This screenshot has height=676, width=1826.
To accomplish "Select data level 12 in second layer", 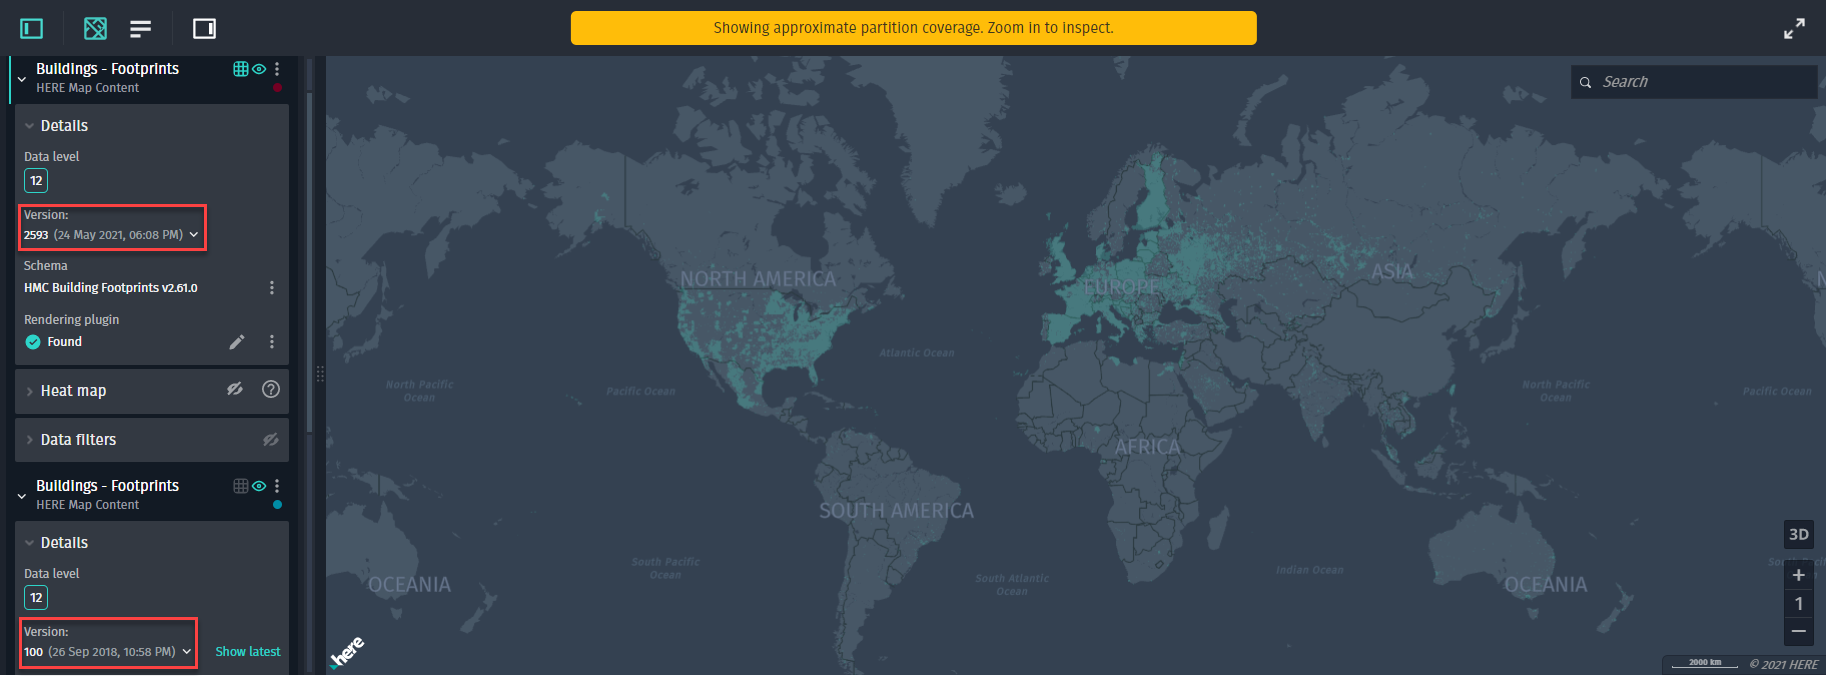I will point(36,598).
